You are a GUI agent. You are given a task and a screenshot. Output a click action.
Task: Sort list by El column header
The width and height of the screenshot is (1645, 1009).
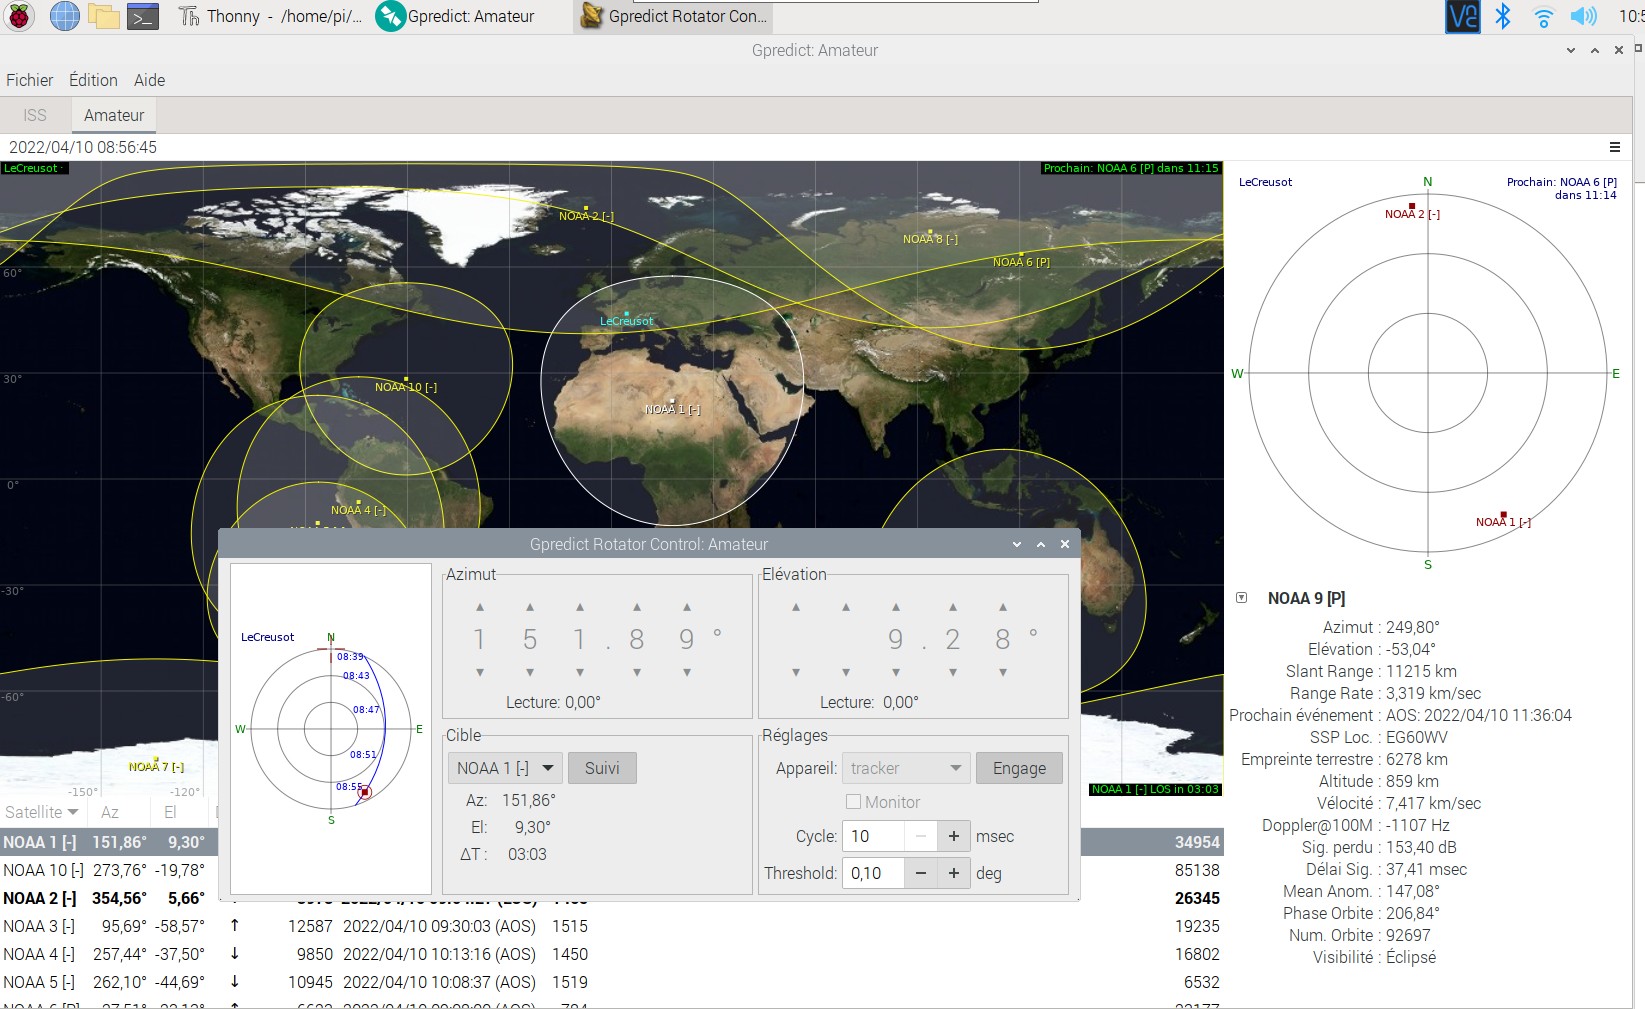(170, 812)
